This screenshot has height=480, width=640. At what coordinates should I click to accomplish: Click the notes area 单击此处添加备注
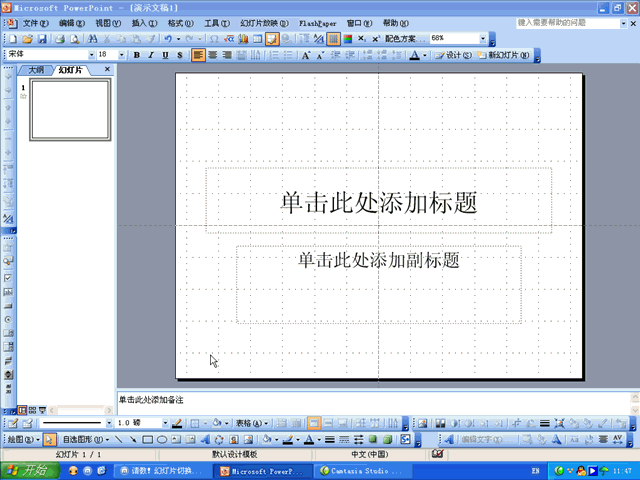click(151, 400)
